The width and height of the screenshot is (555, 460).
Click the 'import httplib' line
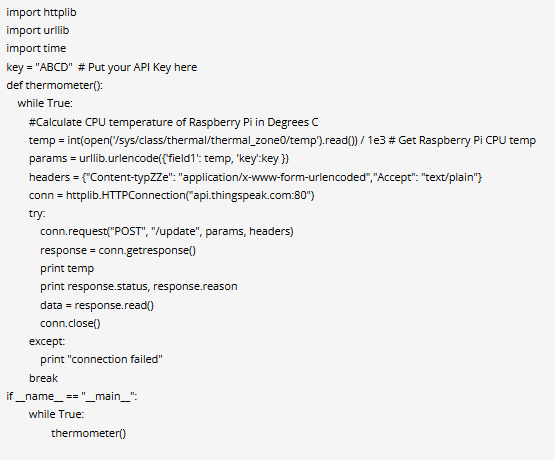pyautogui.click(x=41, y=12)
